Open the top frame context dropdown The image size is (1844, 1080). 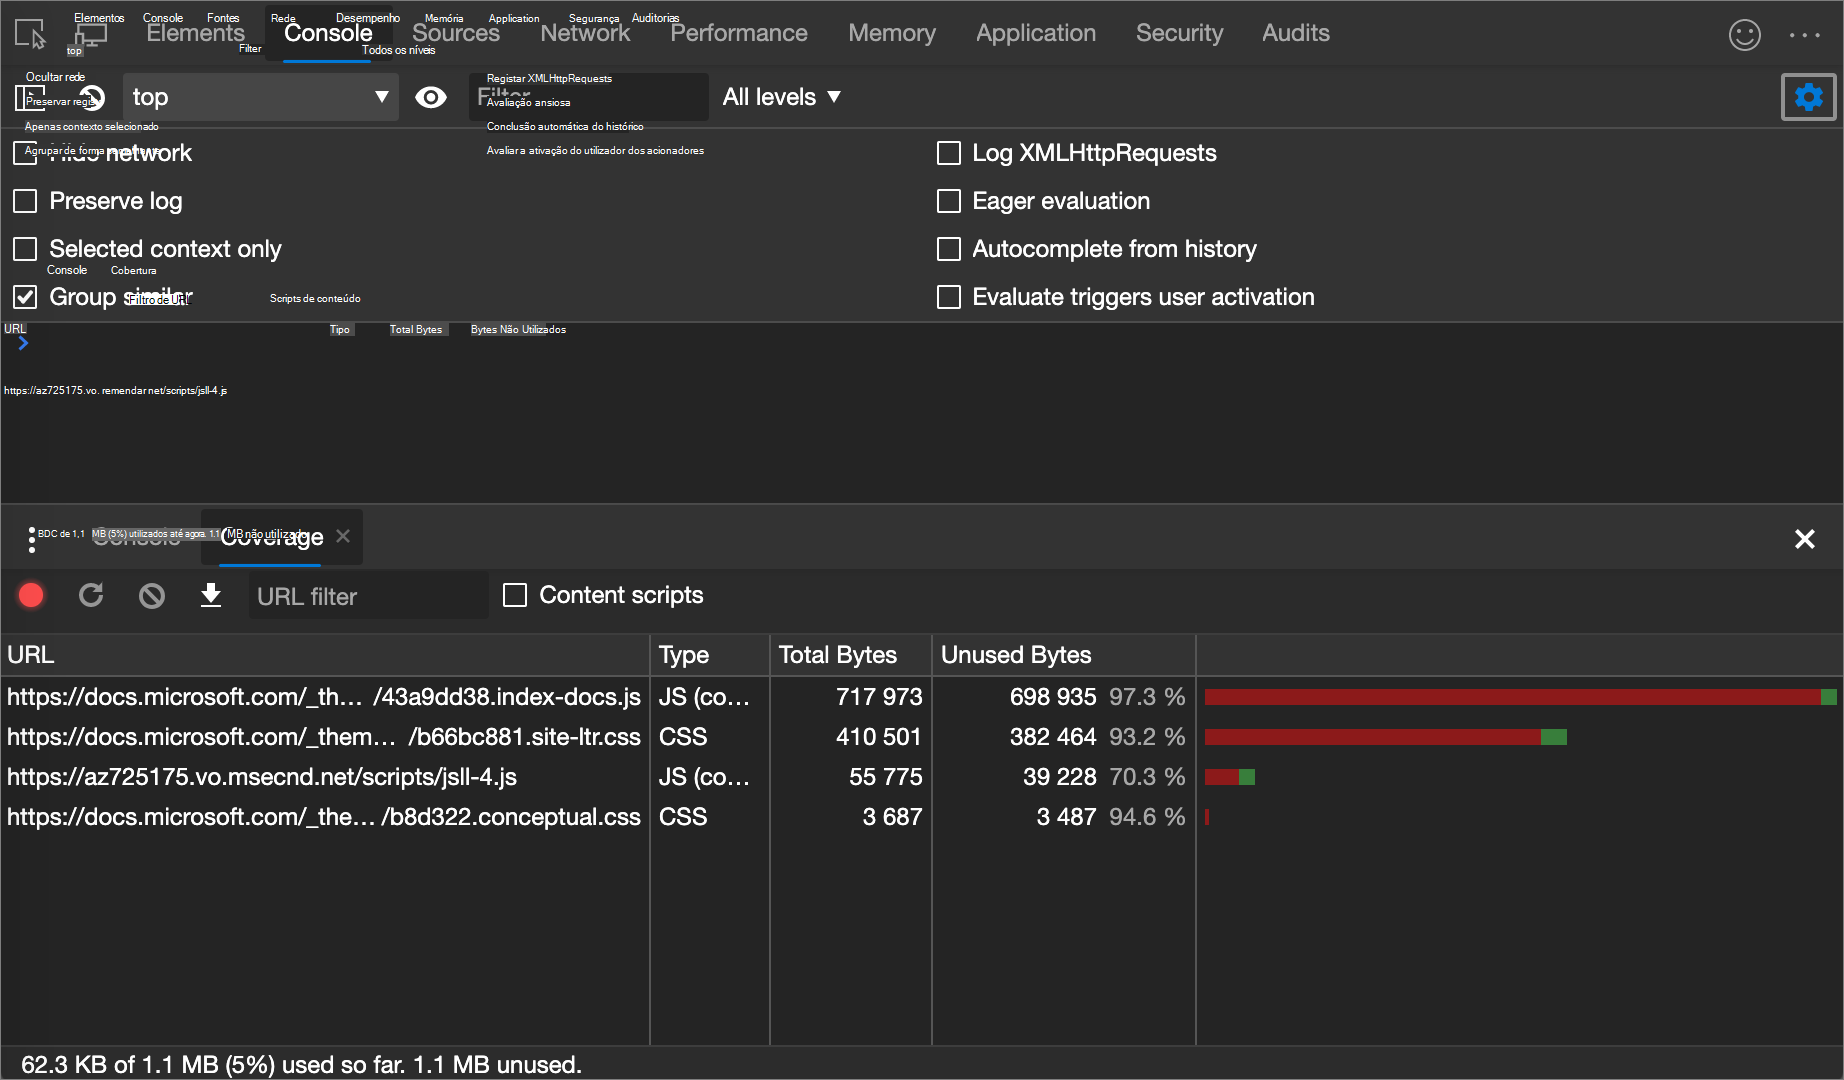point(260,97)
